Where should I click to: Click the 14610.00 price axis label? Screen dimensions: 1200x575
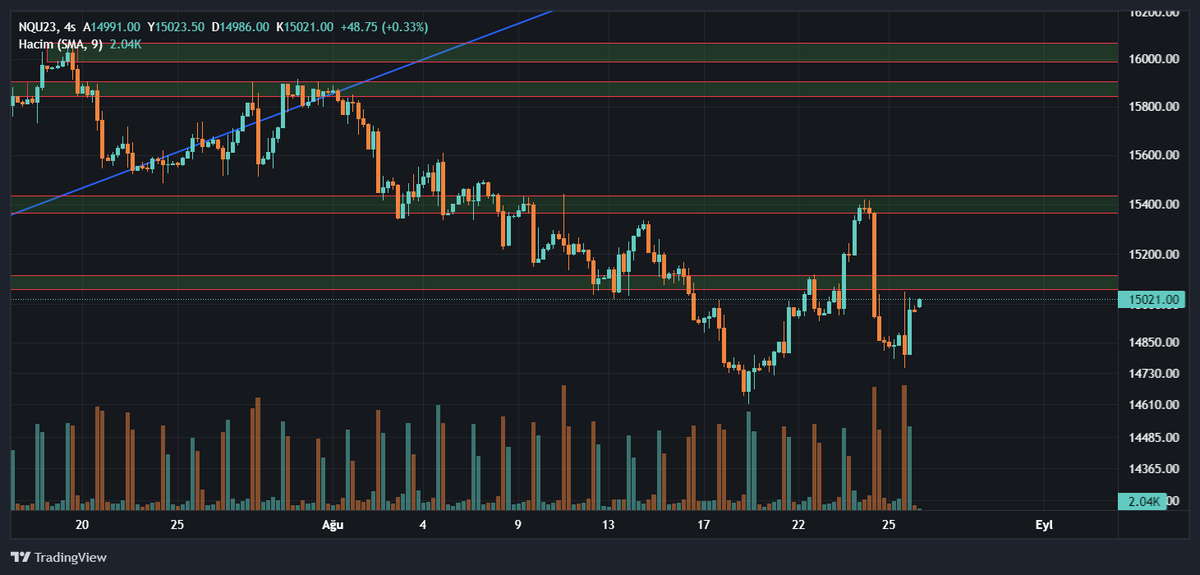click(x=1155, y=405)
